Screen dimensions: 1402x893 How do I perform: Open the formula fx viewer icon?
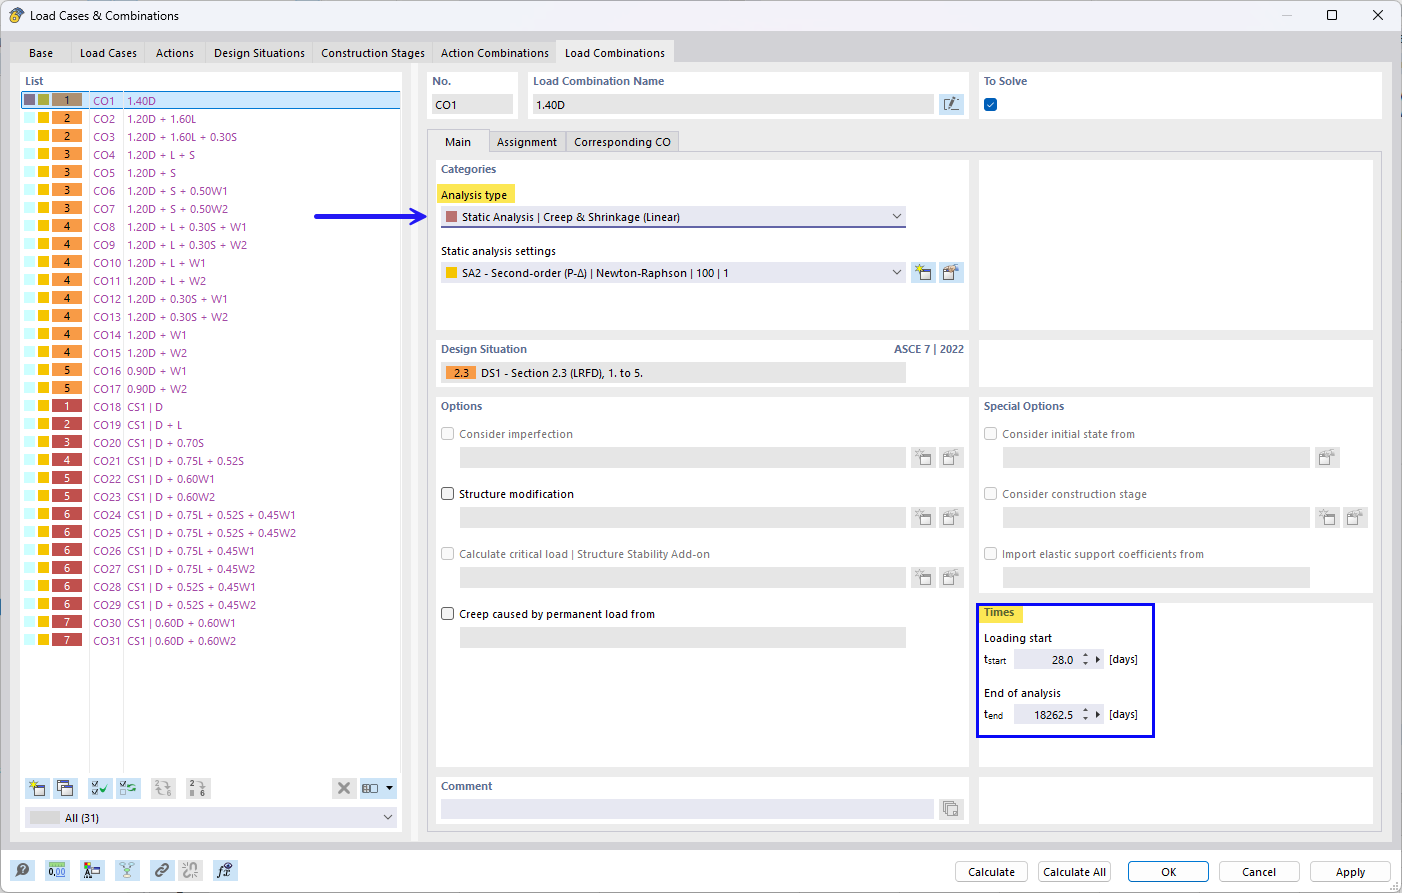(225, 871)
